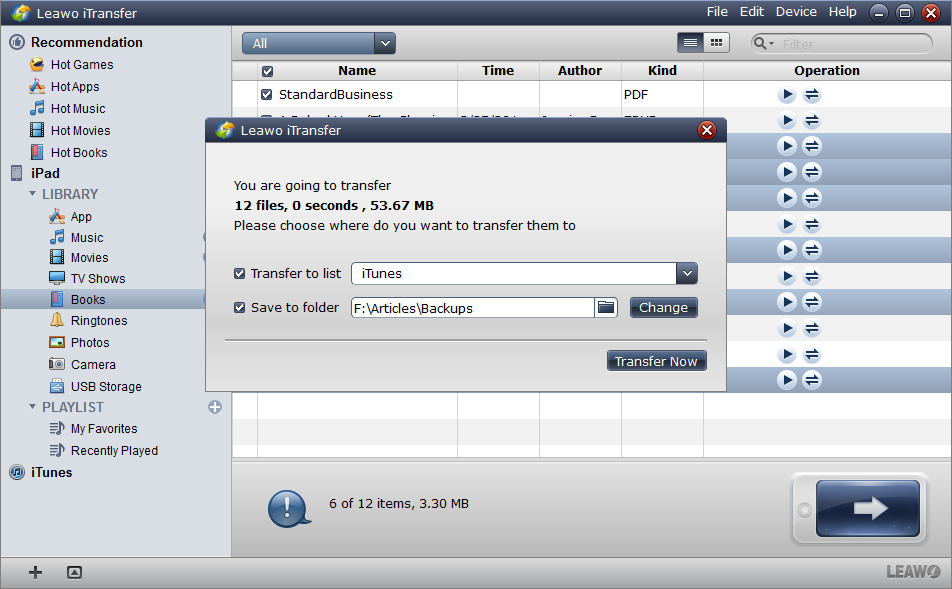Click the save folder path field
This screenshot has width=952, height=589.
pyautogui.click(x=472, y=308)
